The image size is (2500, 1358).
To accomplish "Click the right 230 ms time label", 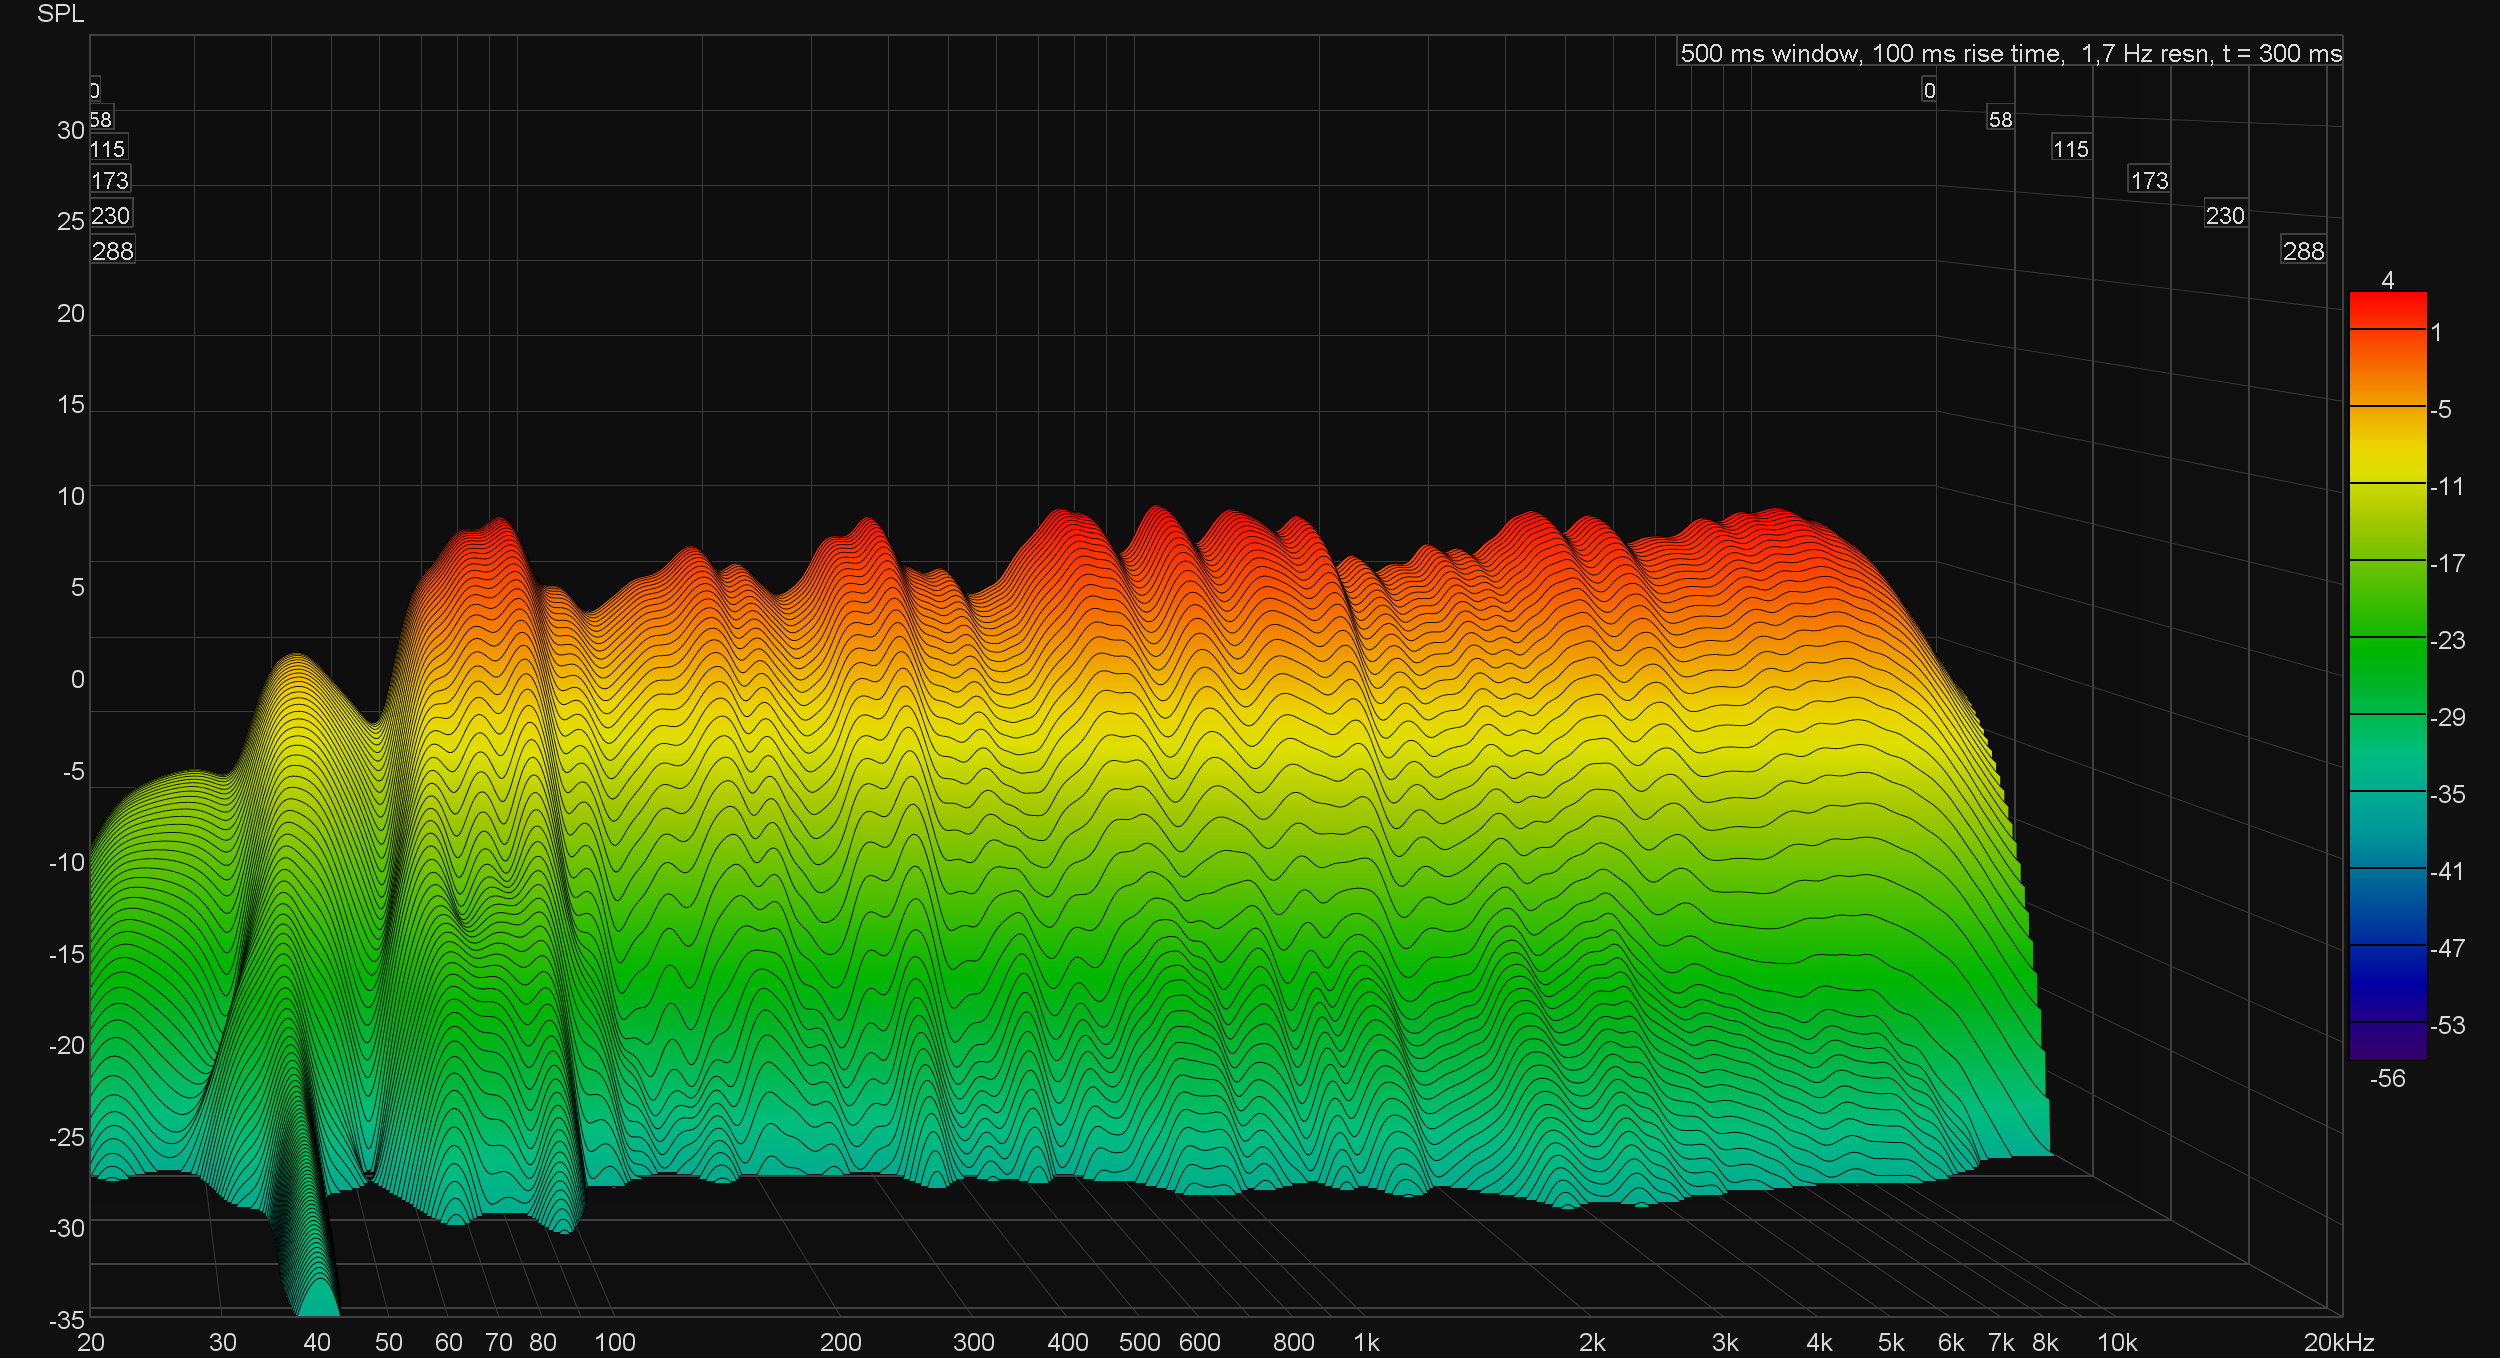I will pos(2225,216).
